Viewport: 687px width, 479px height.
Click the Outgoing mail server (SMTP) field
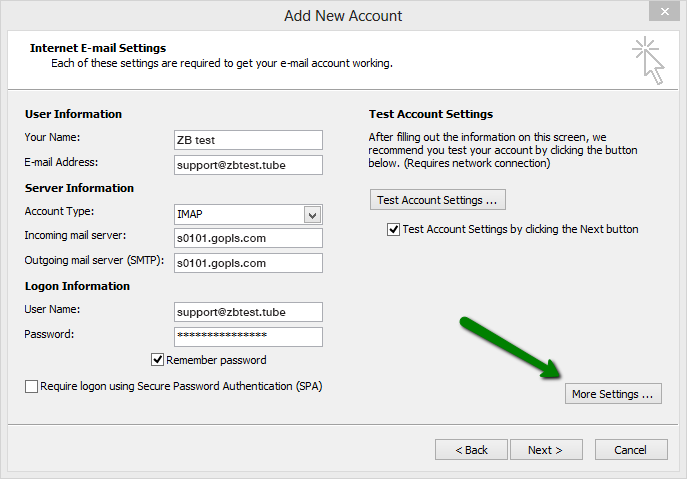247,263
